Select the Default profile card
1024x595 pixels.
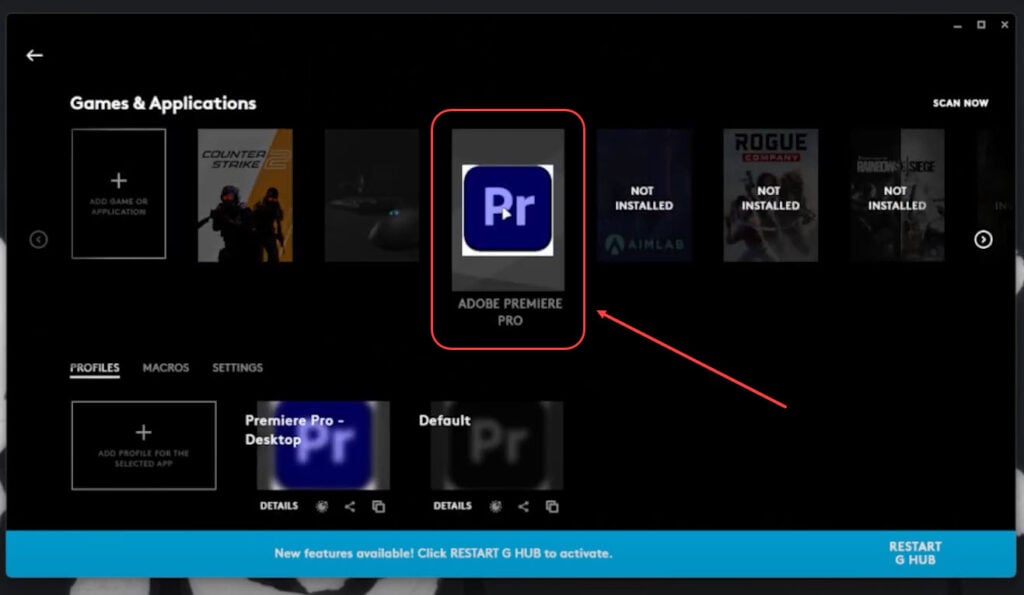pos(497,445)
